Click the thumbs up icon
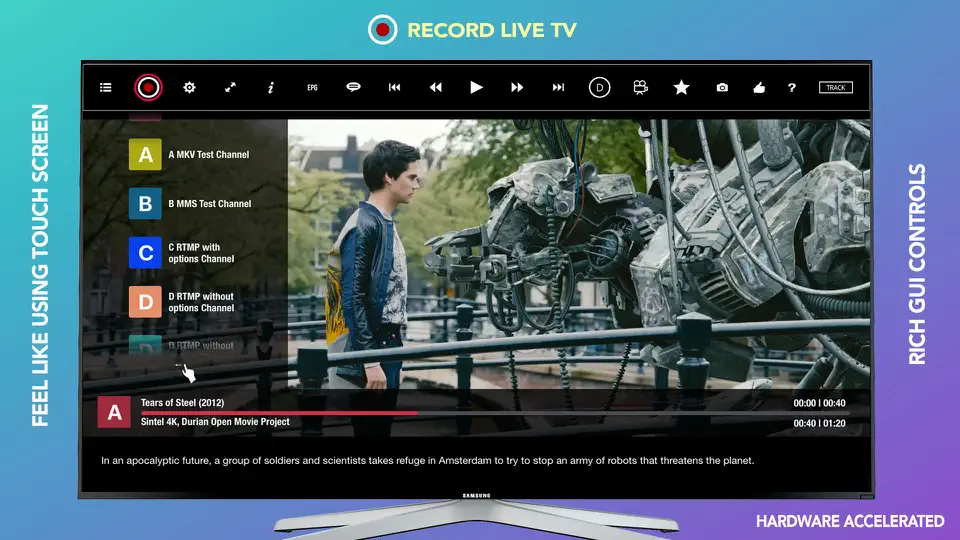This screenshot has height=540, width=960. click(x=759, y=88)
